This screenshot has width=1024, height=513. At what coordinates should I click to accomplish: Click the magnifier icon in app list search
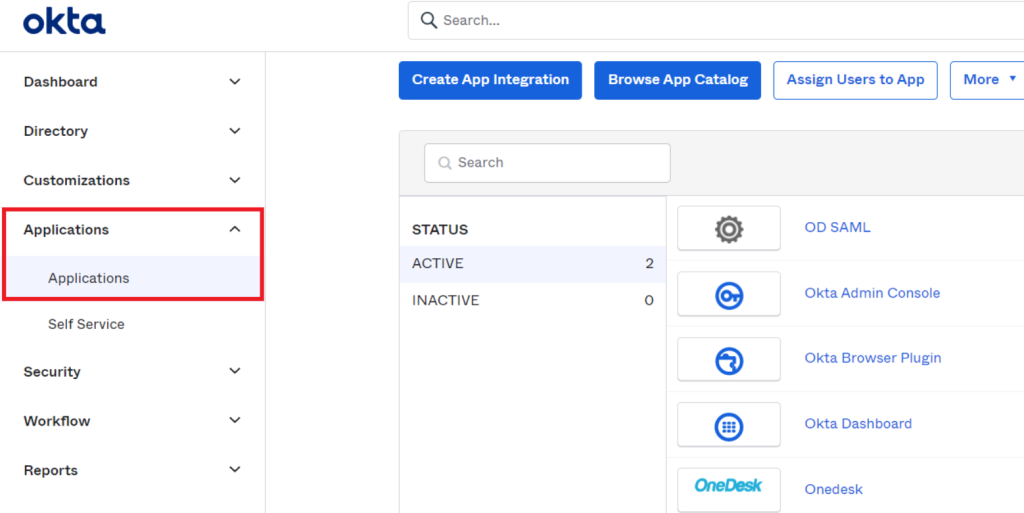(445, 163)
